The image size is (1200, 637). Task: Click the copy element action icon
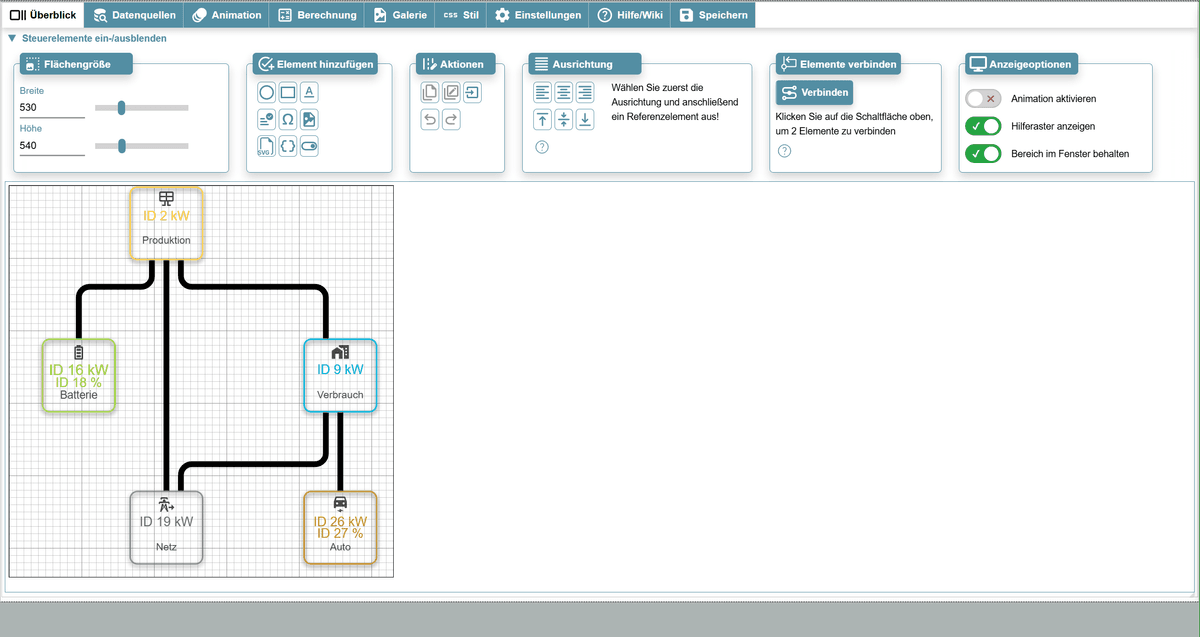[x=430, y=92]
